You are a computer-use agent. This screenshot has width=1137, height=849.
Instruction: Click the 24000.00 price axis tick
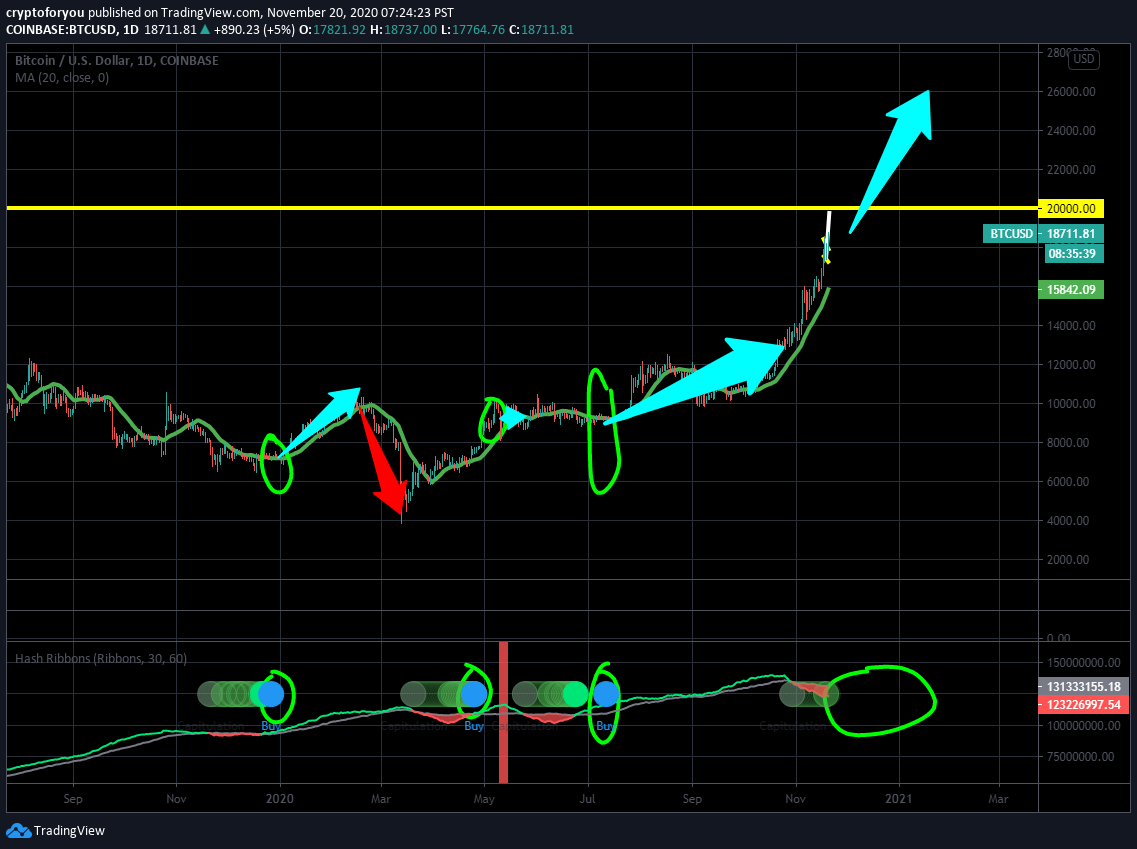coord(1071,131)
